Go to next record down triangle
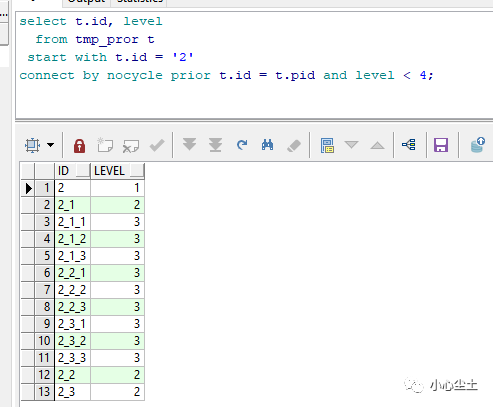493x407 pixels. [x=351, y=145]
